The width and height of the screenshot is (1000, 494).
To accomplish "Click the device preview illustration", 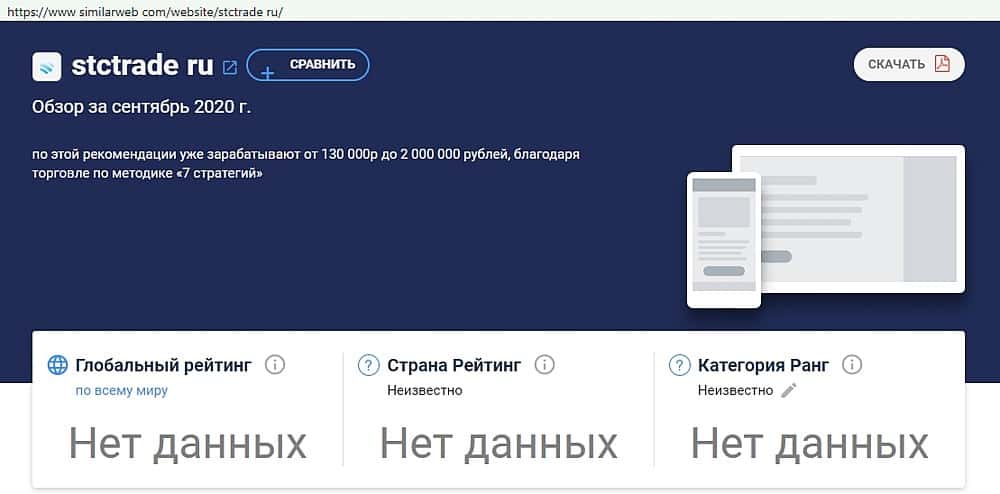I will point(826,226).
